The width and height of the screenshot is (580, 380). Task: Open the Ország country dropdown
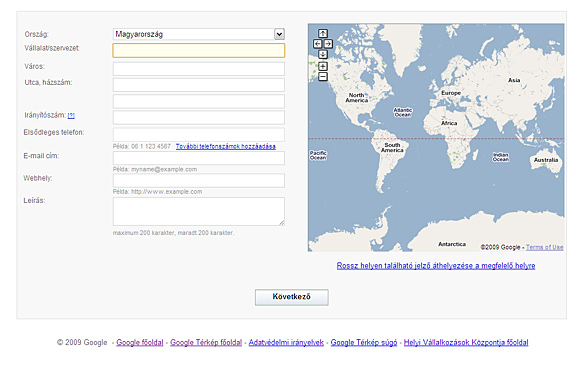(199, 34)
